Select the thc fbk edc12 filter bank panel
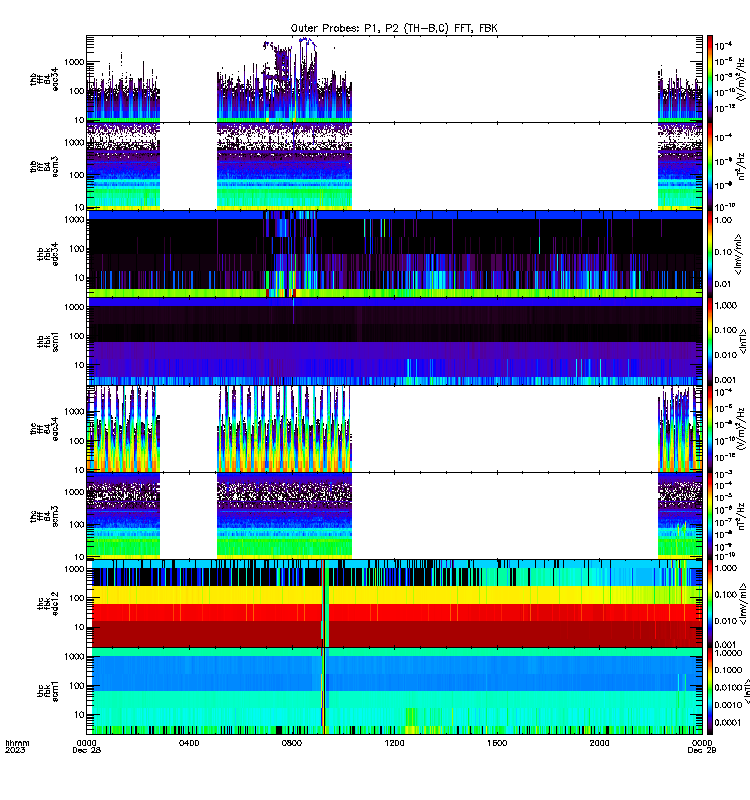750x800 pixels. coord(394,603)
